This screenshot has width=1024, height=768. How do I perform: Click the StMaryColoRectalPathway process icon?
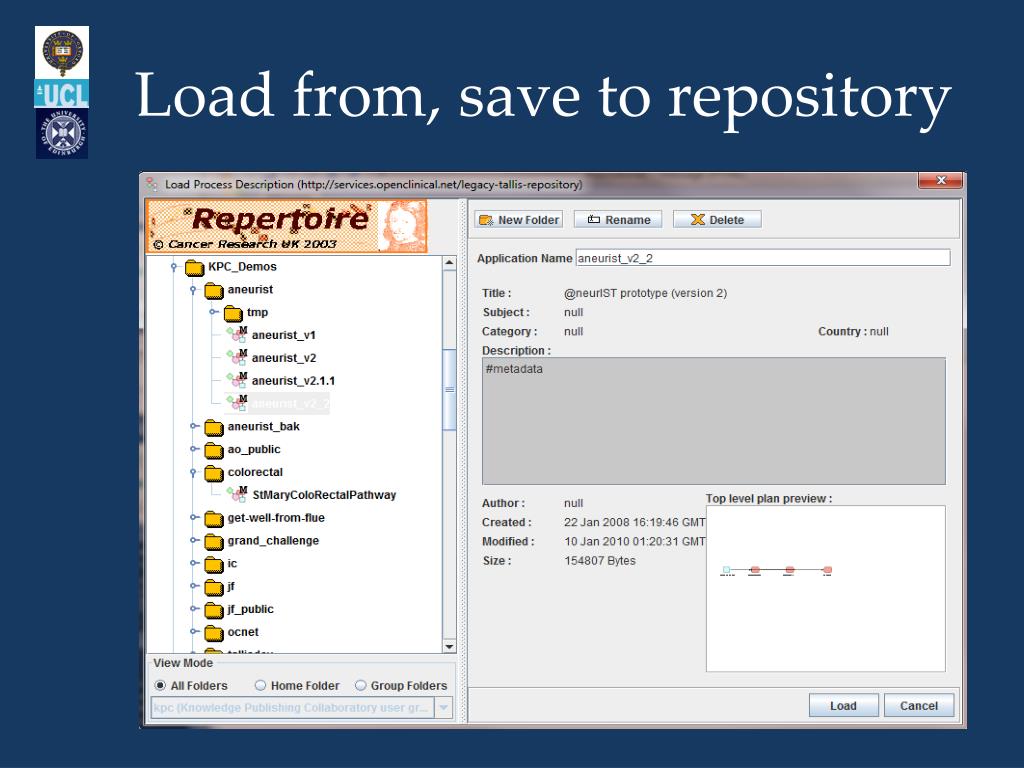[237, 494]
